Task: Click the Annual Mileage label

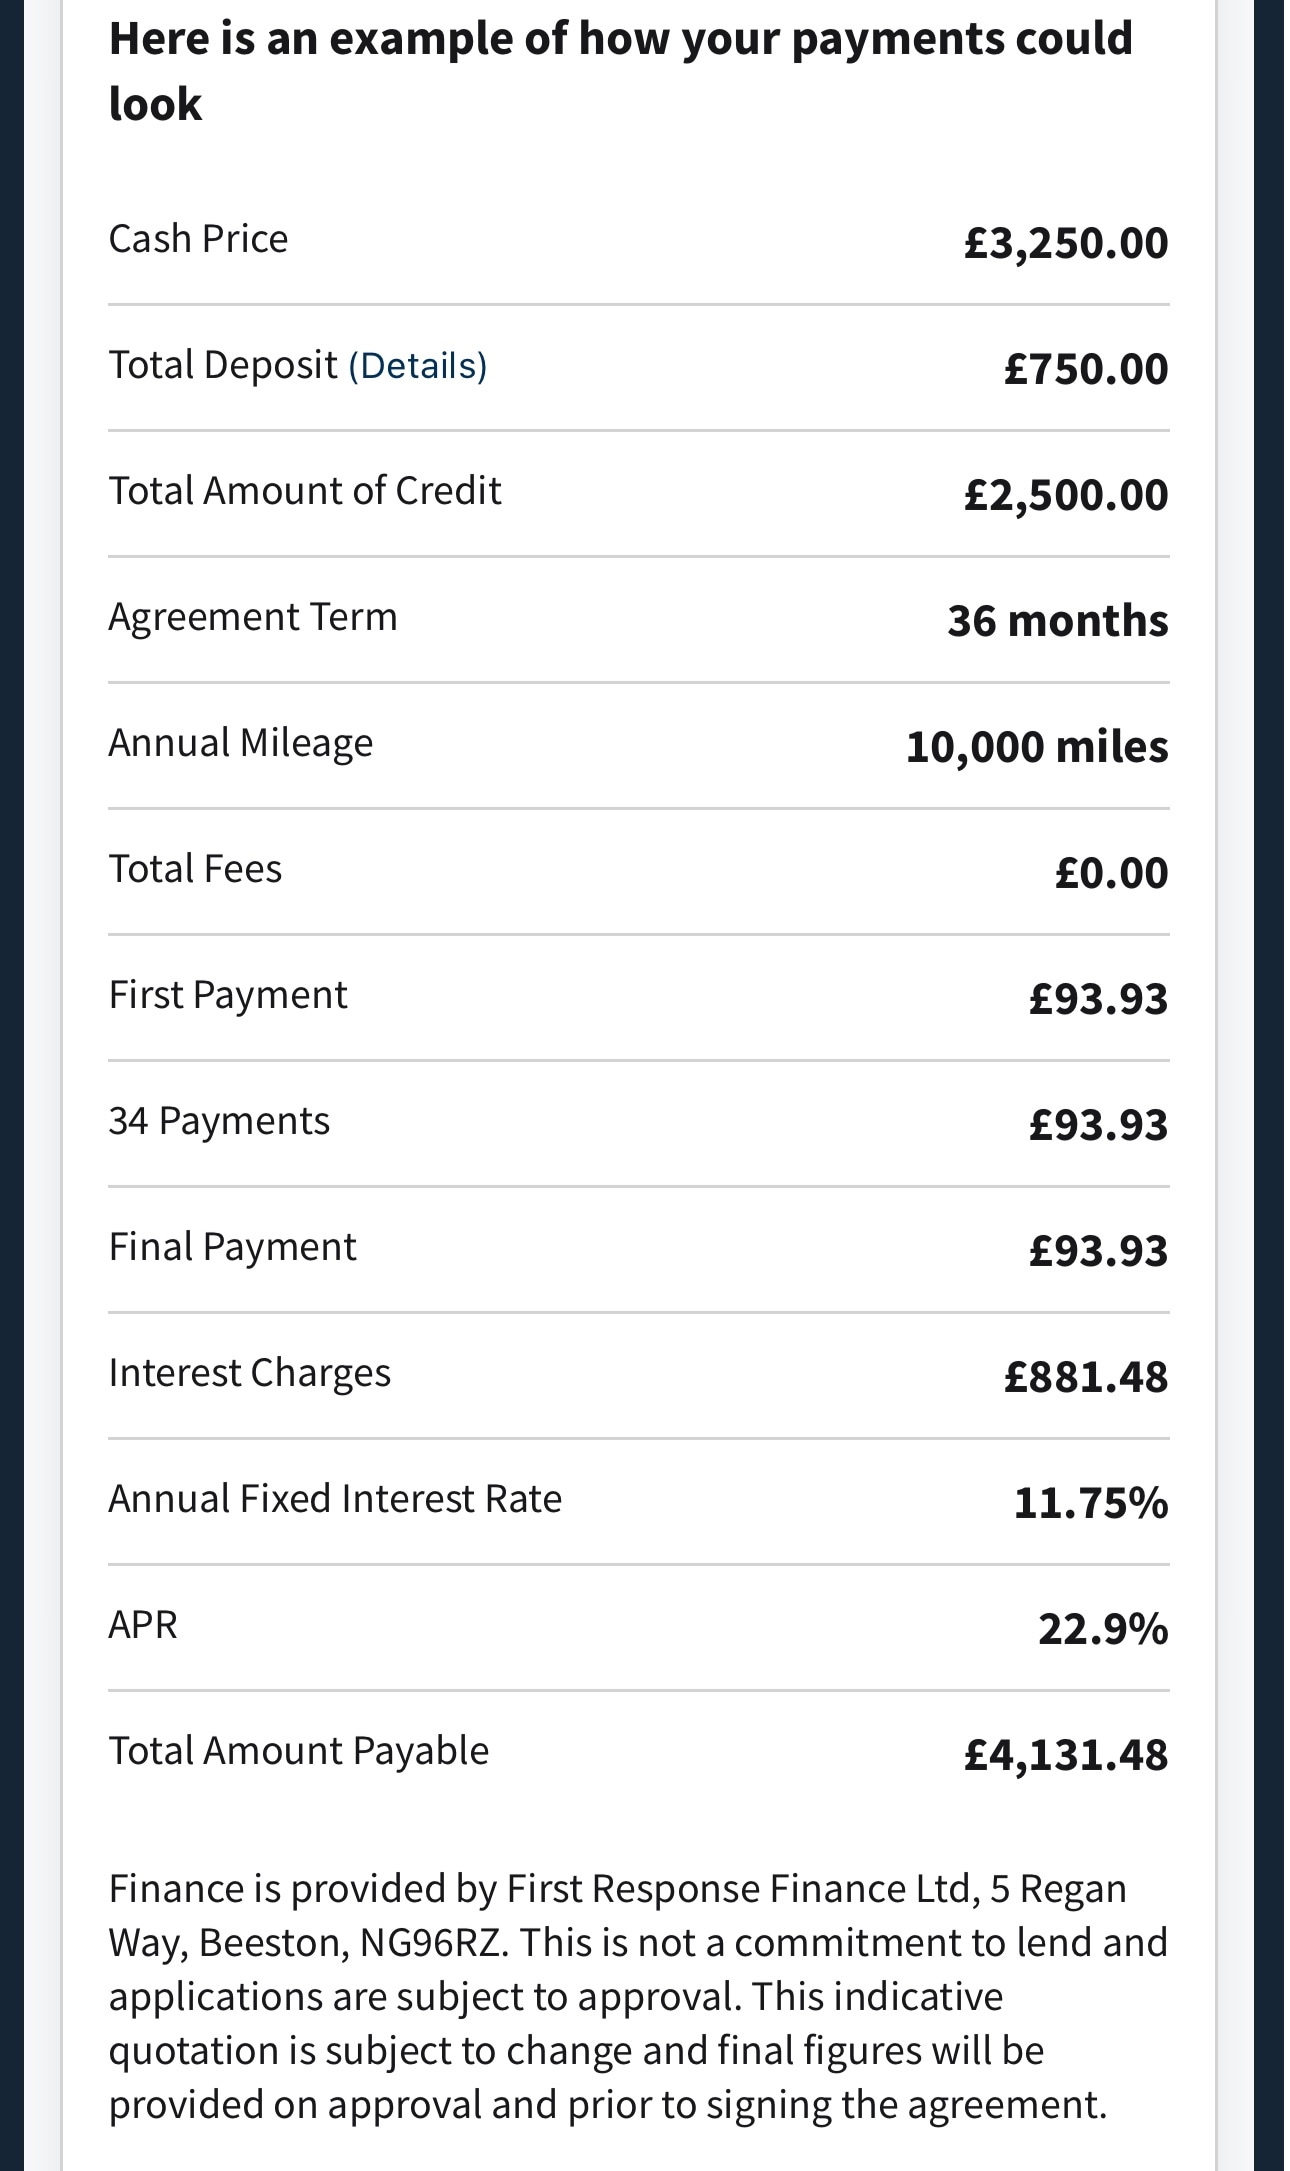Action: click(240, 743)
